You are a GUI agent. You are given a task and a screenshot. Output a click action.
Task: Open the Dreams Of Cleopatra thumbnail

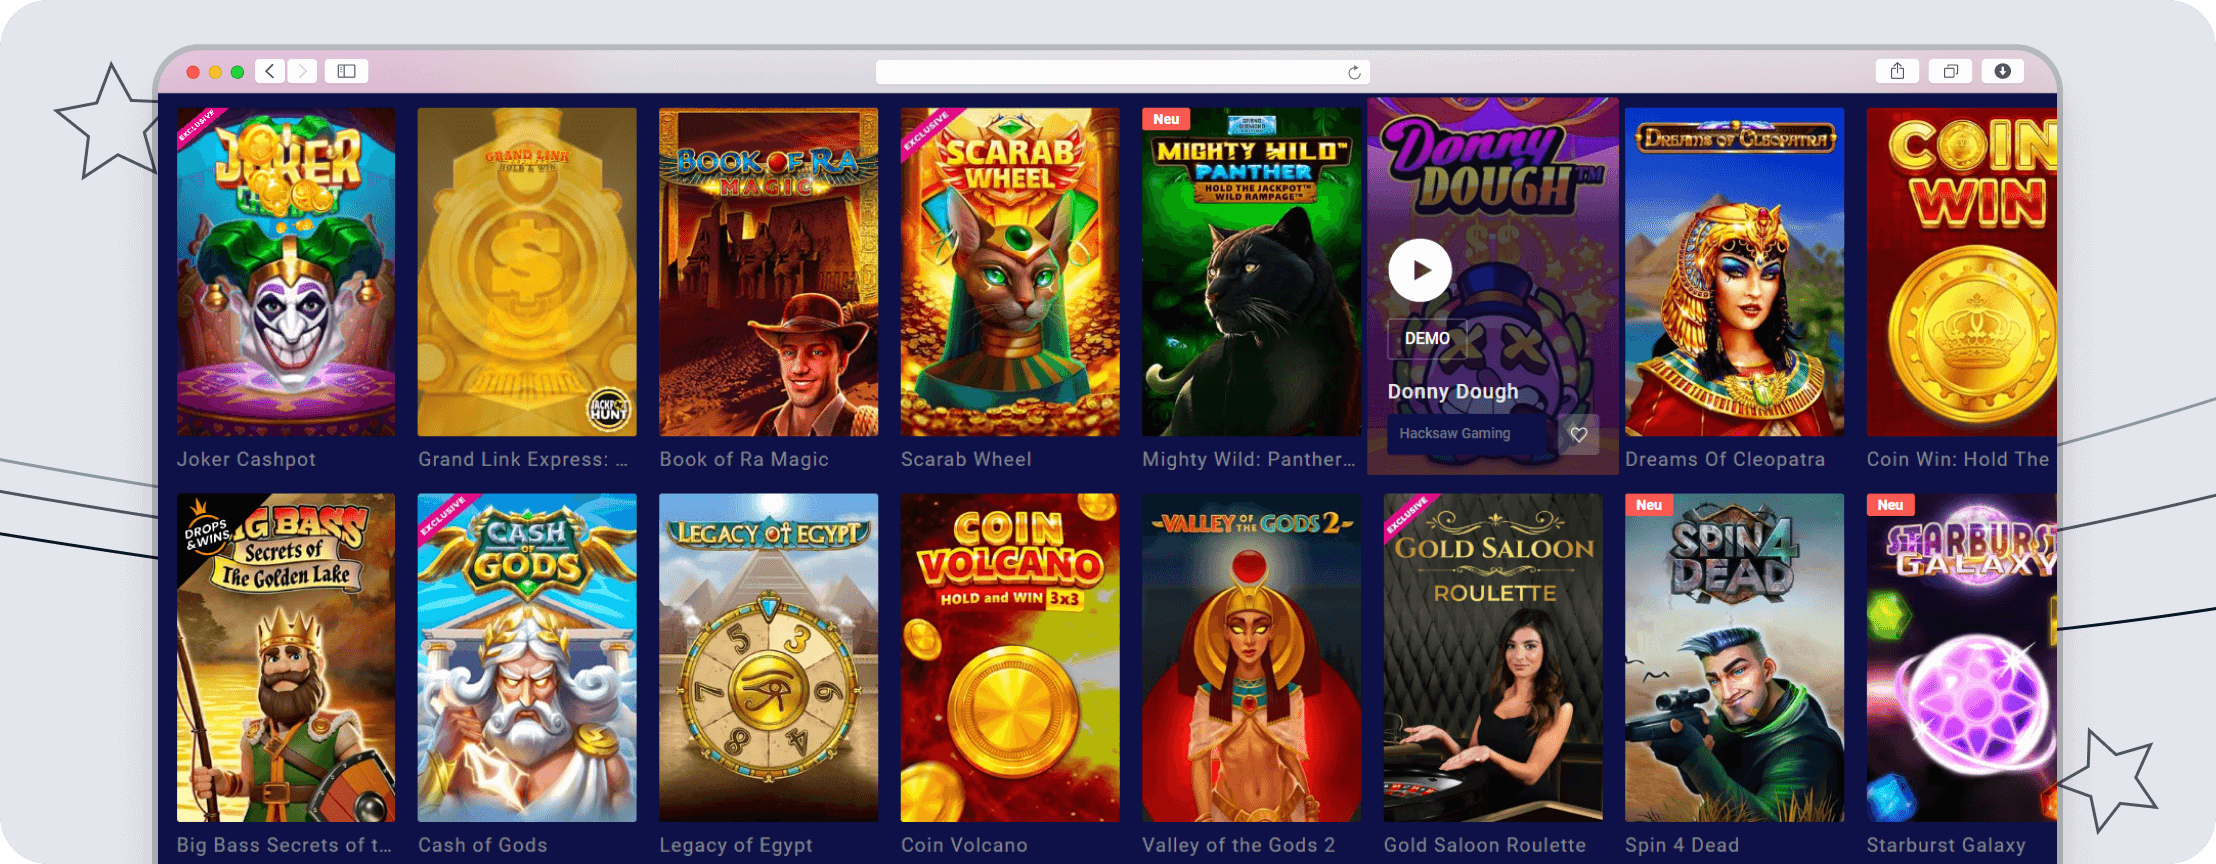click(x=1735, y=272)
